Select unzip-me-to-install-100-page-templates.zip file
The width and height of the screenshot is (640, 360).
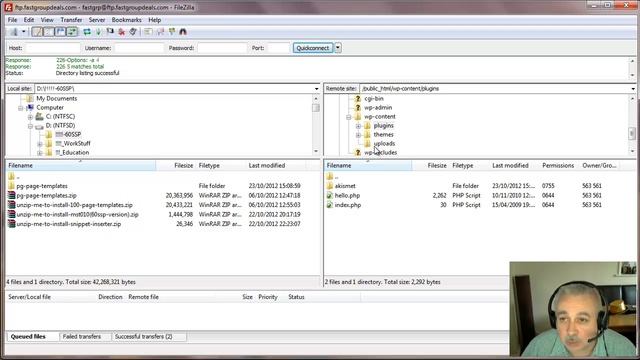pyautogui.click(x=74, y=205)
